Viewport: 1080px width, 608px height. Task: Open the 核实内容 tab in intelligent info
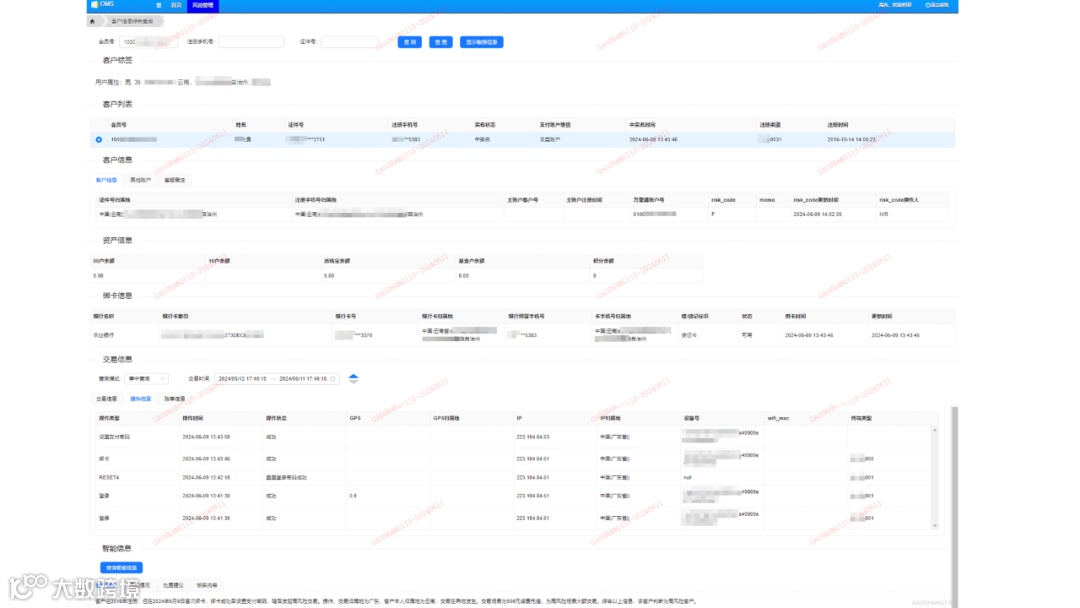[x=207, y=585]
